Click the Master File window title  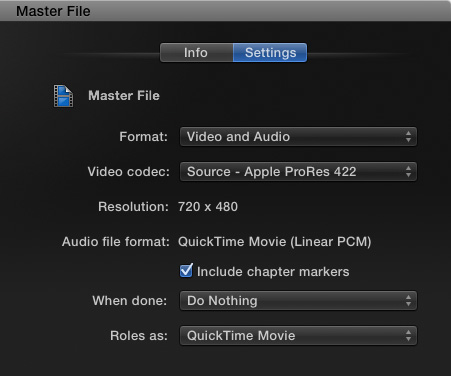[53, 11]
